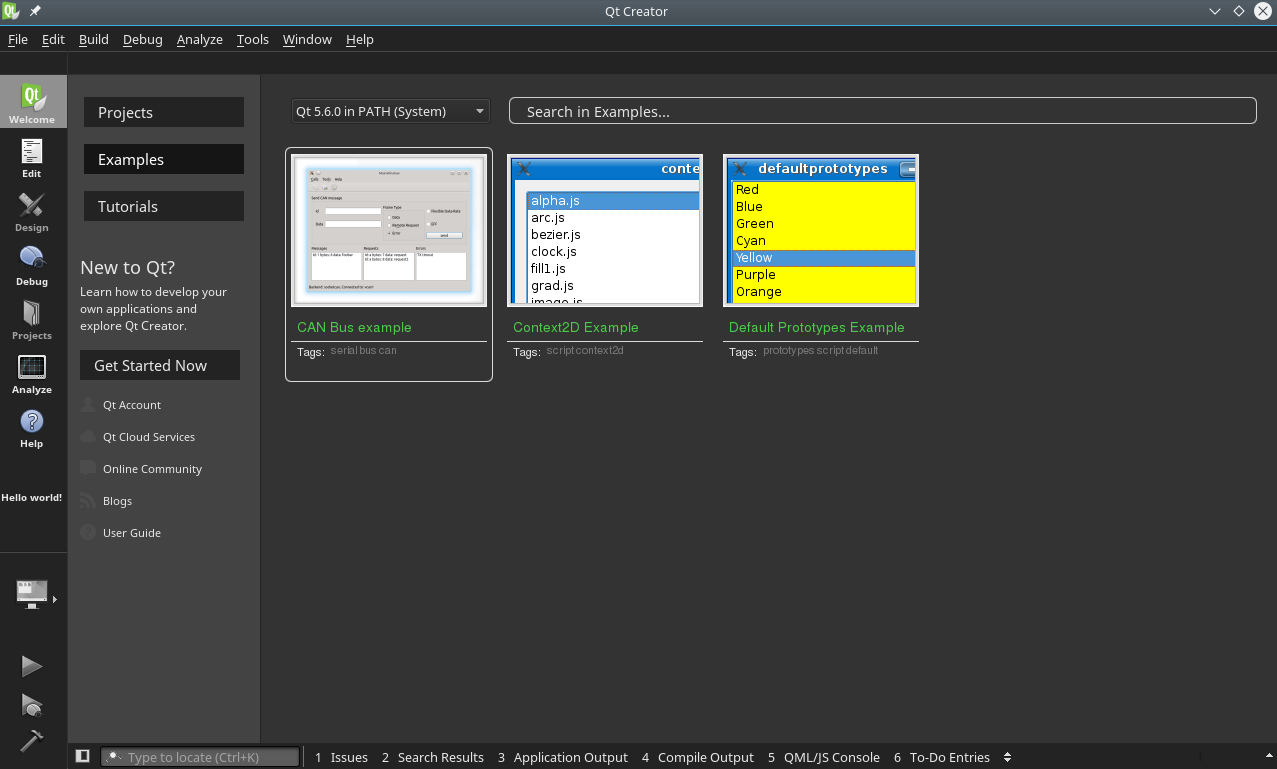Expand the output panes selector arrows
This screenshot has height=769, width=1277.
pos(1007,757)
